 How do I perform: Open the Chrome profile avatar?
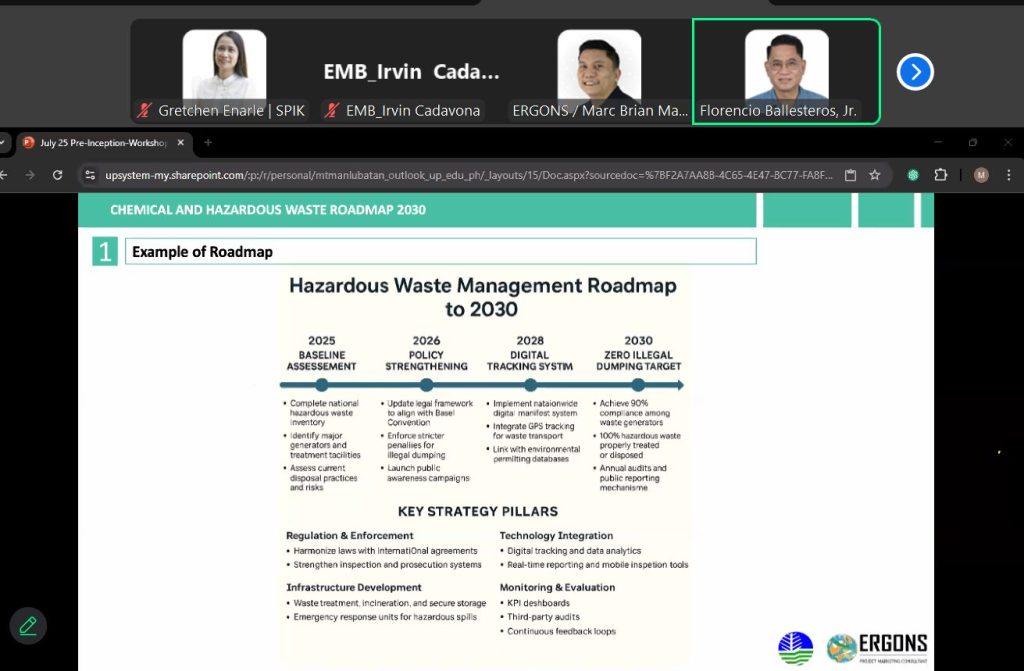pyautogui.click(x=981, y=175)
